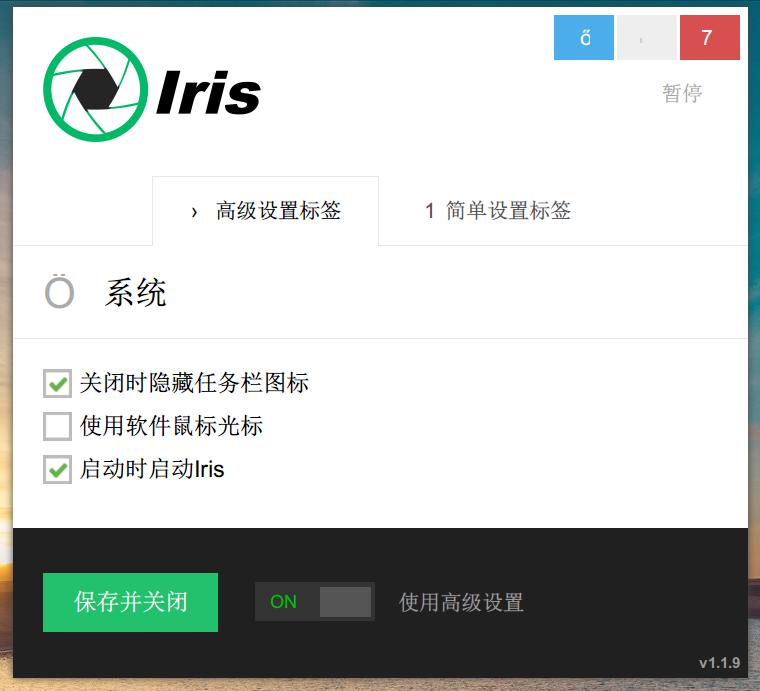Image resolution: width=760 pixels, height=691 pixels.
Task: Click the Iris aperture logo
Action: pos(95,90)
